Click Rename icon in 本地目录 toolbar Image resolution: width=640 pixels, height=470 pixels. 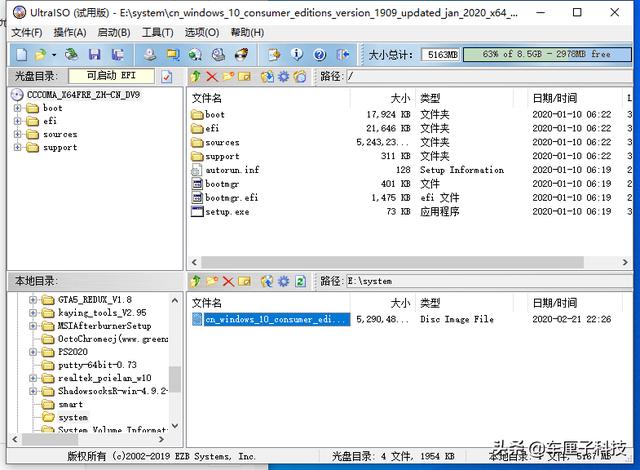pos(244,281)
